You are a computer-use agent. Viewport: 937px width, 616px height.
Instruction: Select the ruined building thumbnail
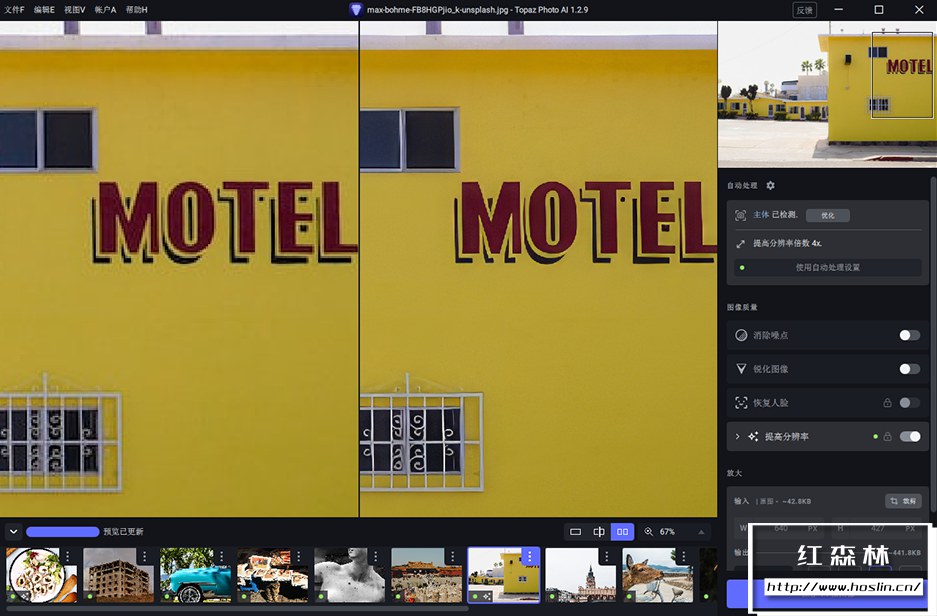click(118, 575)
